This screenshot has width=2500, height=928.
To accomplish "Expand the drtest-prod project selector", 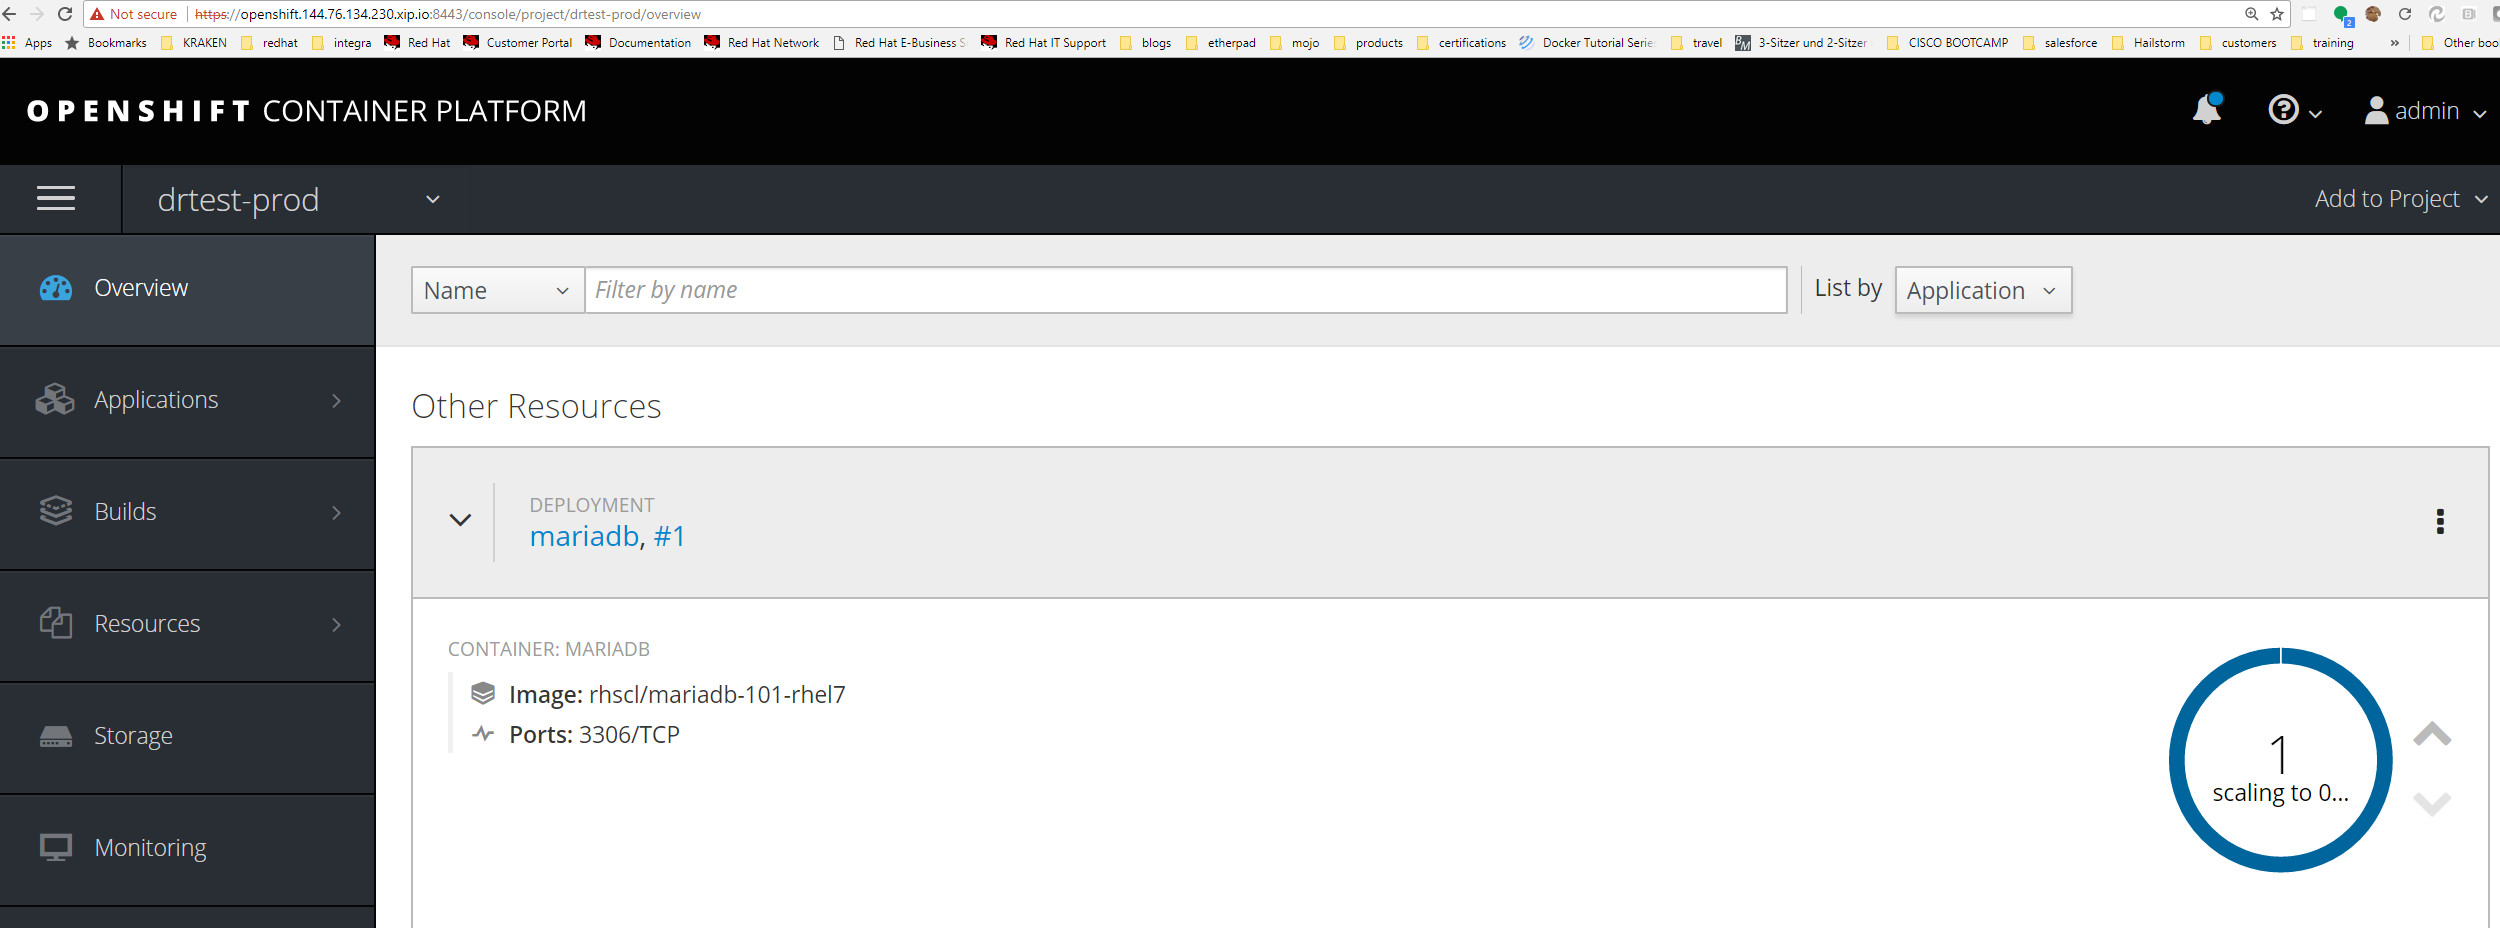I will [299, 200].
